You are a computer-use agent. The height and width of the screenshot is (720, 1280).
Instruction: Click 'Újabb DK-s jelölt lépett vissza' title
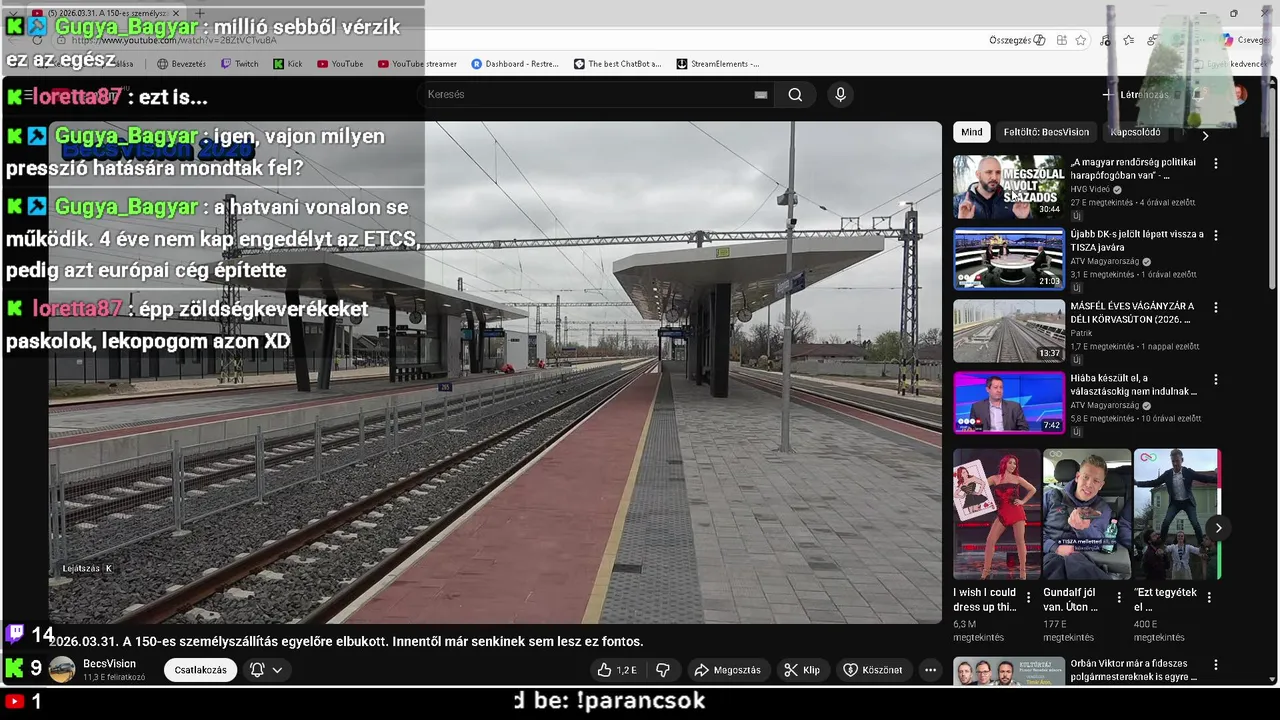click(1137, 241)
